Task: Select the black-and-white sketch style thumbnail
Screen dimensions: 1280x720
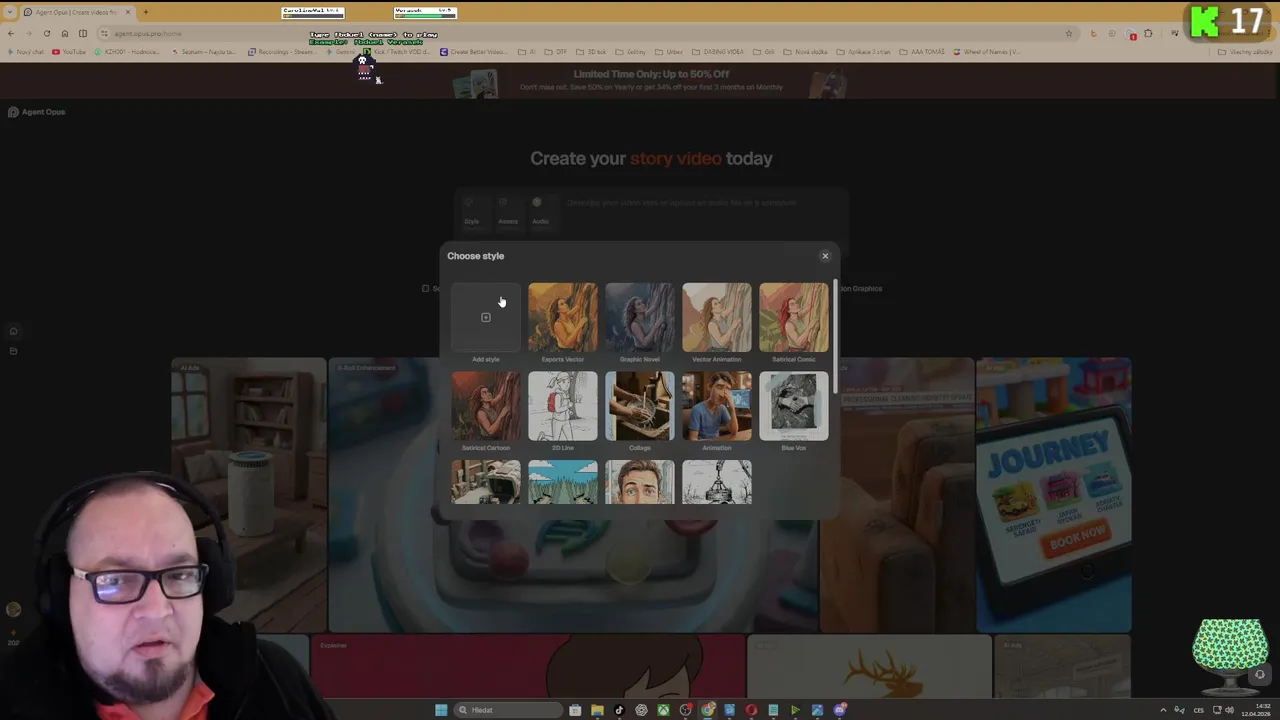Action: pyautogui.click(x=717, y=482)
